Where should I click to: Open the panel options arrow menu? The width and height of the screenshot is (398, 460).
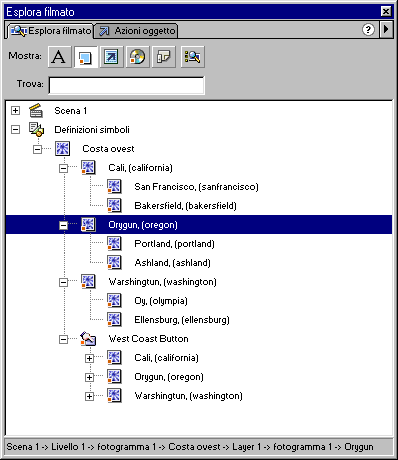[386, 29]
